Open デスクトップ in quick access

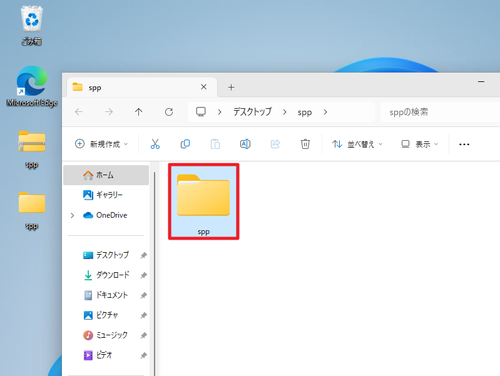click(x=106, y=255)
